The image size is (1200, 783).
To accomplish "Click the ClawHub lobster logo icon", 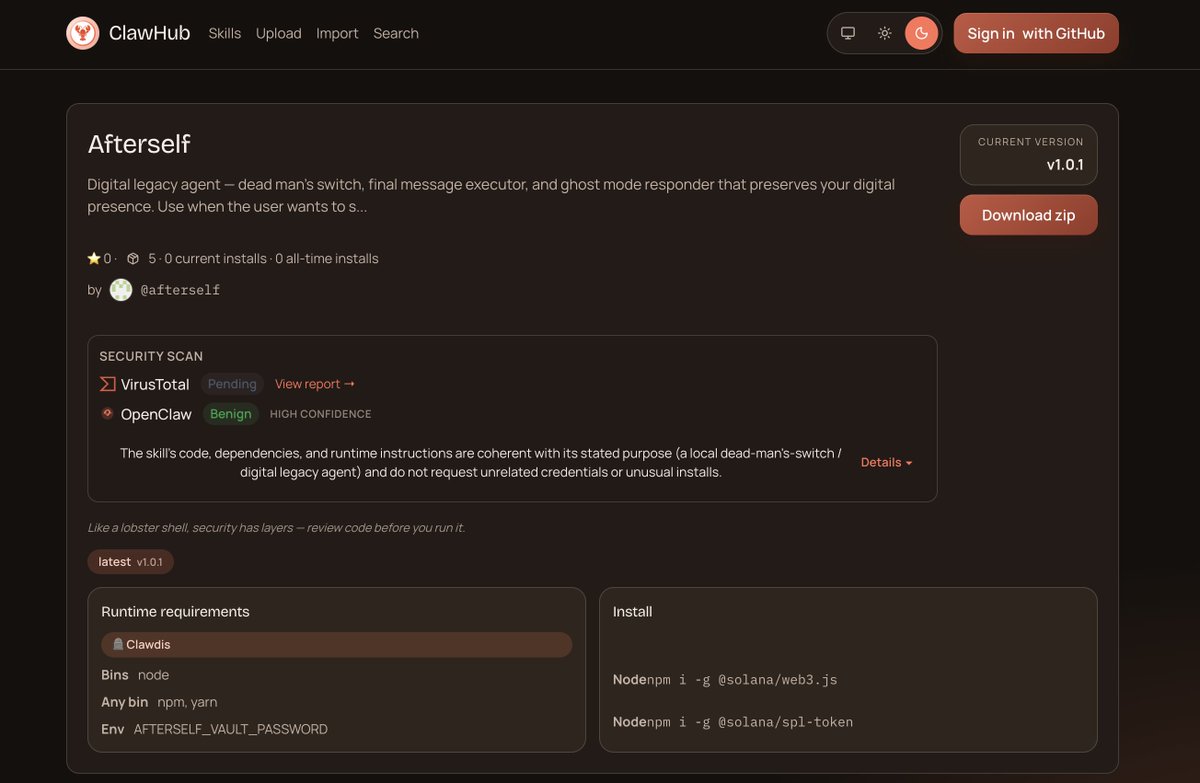I will coord(83,33).
